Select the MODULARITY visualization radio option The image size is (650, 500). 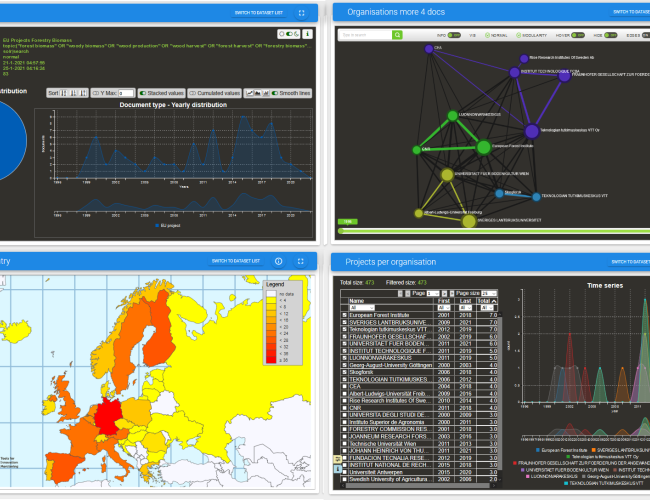tap(519, 35)
